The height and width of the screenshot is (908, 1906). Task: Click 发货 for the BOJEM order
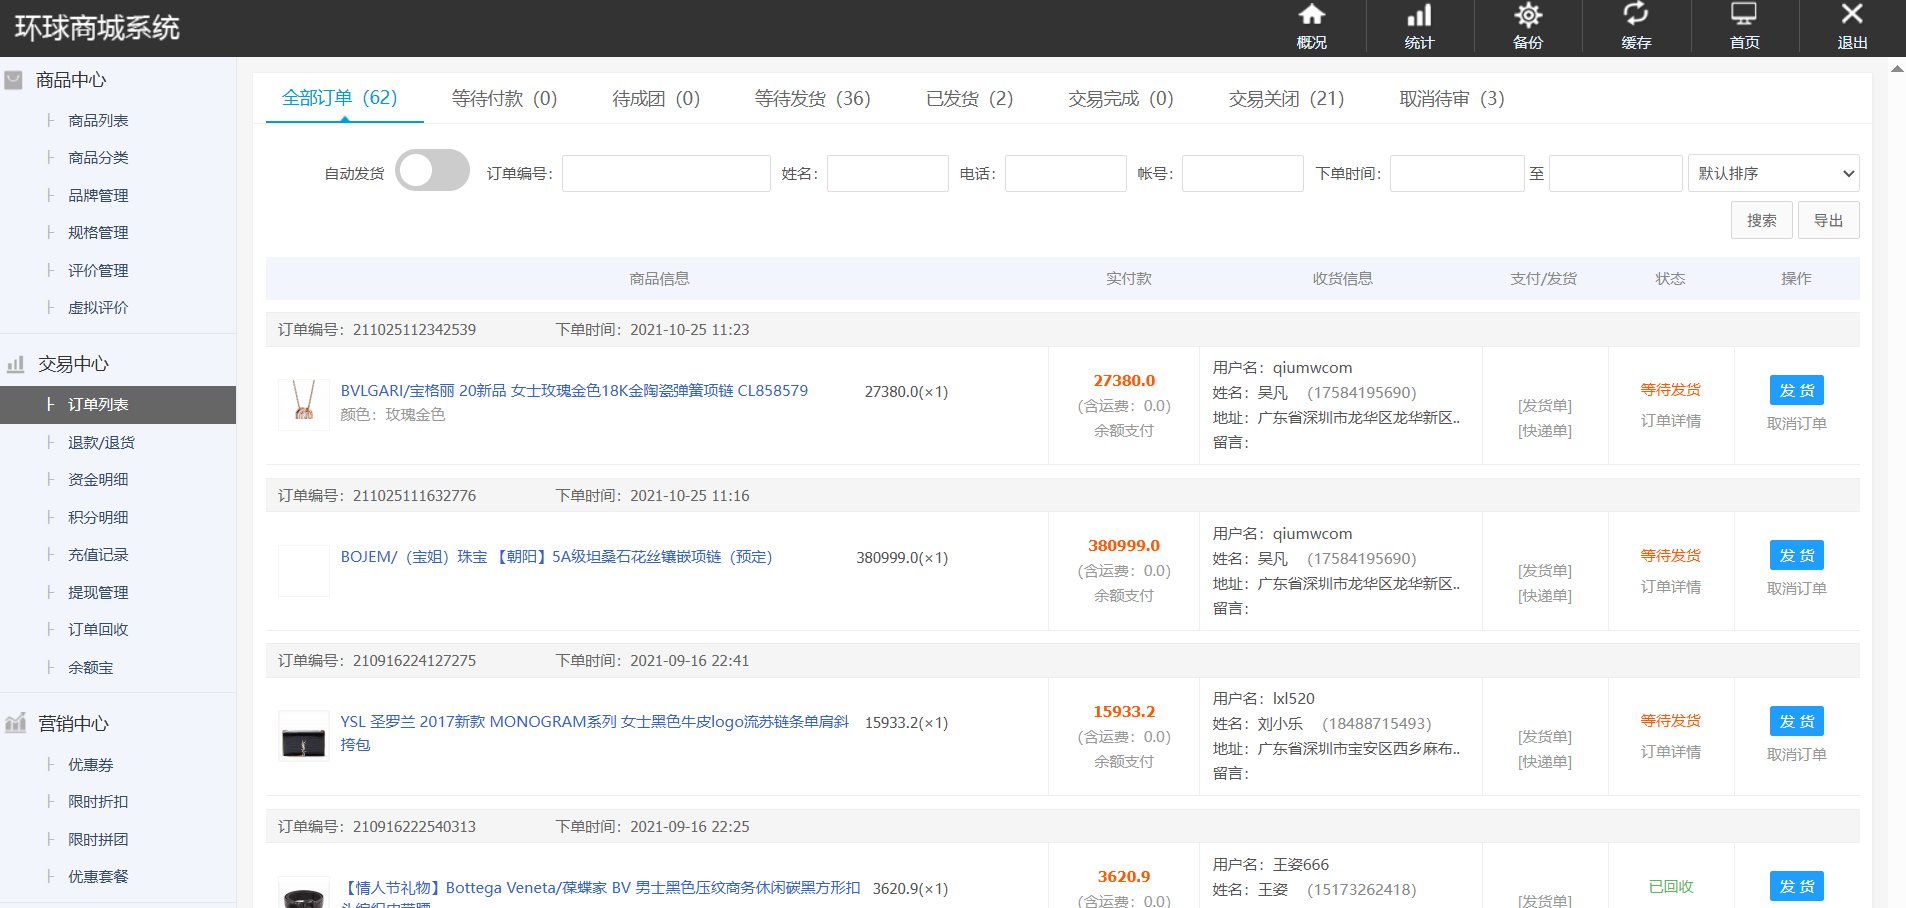pos(1797,555)
